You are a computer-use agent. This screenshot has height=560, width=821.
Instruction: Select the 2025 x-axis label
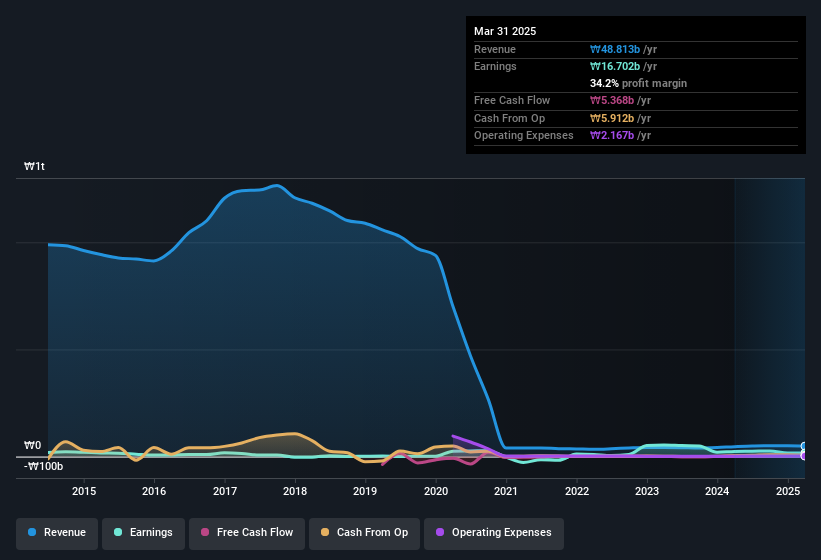click(x=788, y=491)
